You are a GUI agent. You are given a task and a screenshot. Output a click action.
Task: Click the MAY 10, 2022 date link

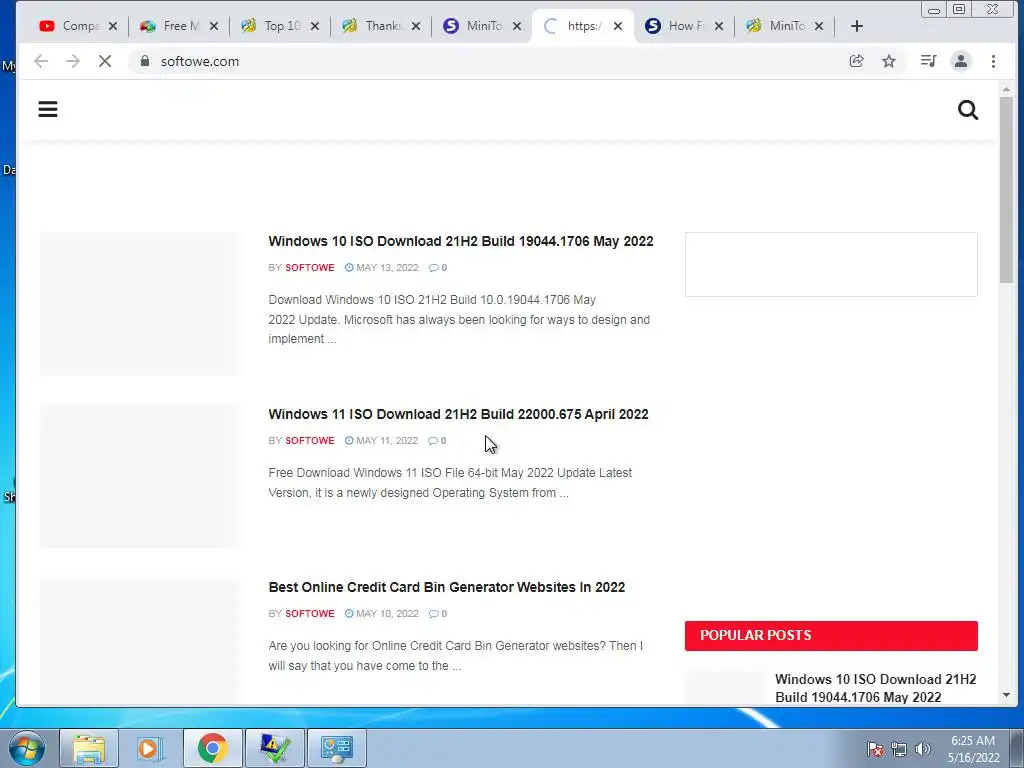tap(381, 614)
